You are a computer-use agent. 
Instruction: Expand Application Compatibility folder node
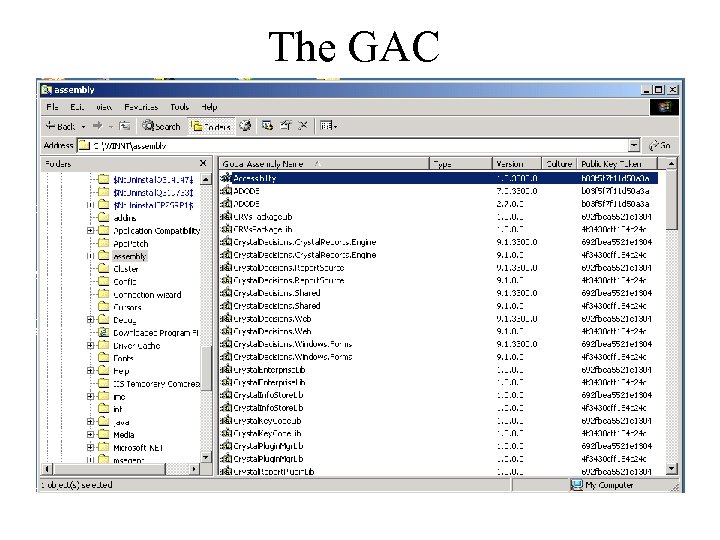(90, 231)
